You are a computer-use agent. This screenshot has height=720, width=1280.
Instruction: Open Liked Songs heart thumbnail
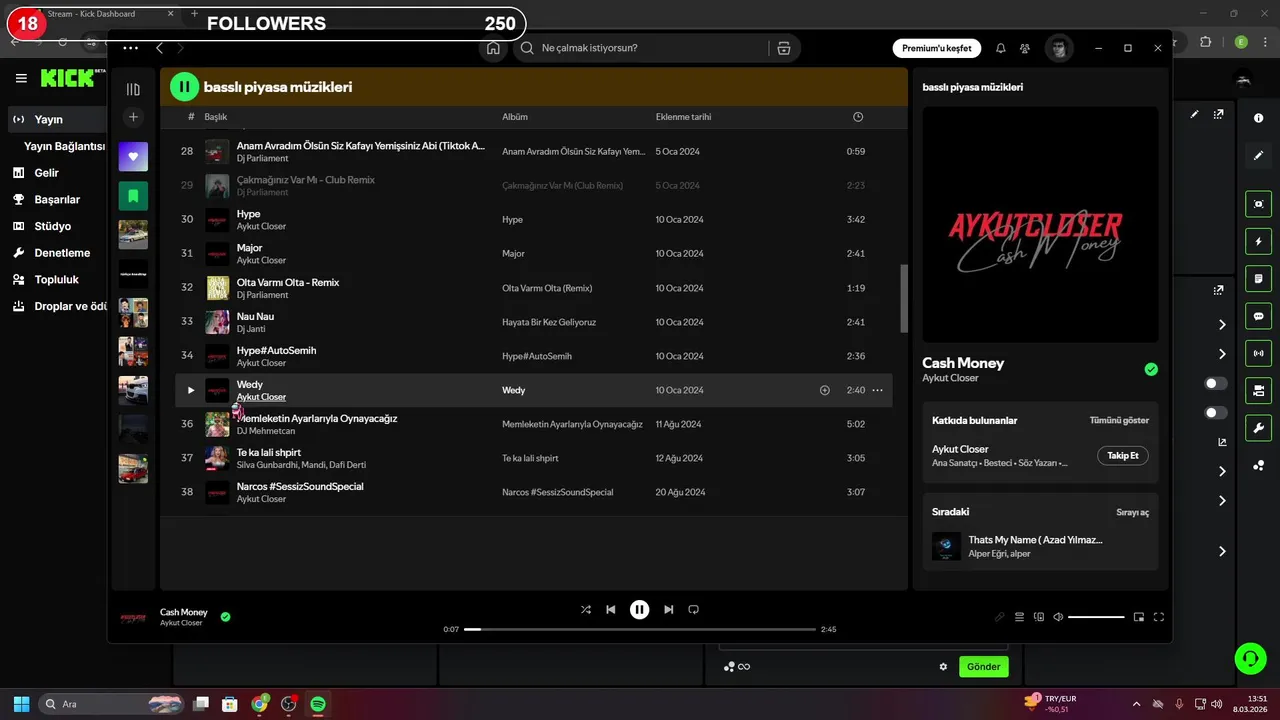(133, 156)
